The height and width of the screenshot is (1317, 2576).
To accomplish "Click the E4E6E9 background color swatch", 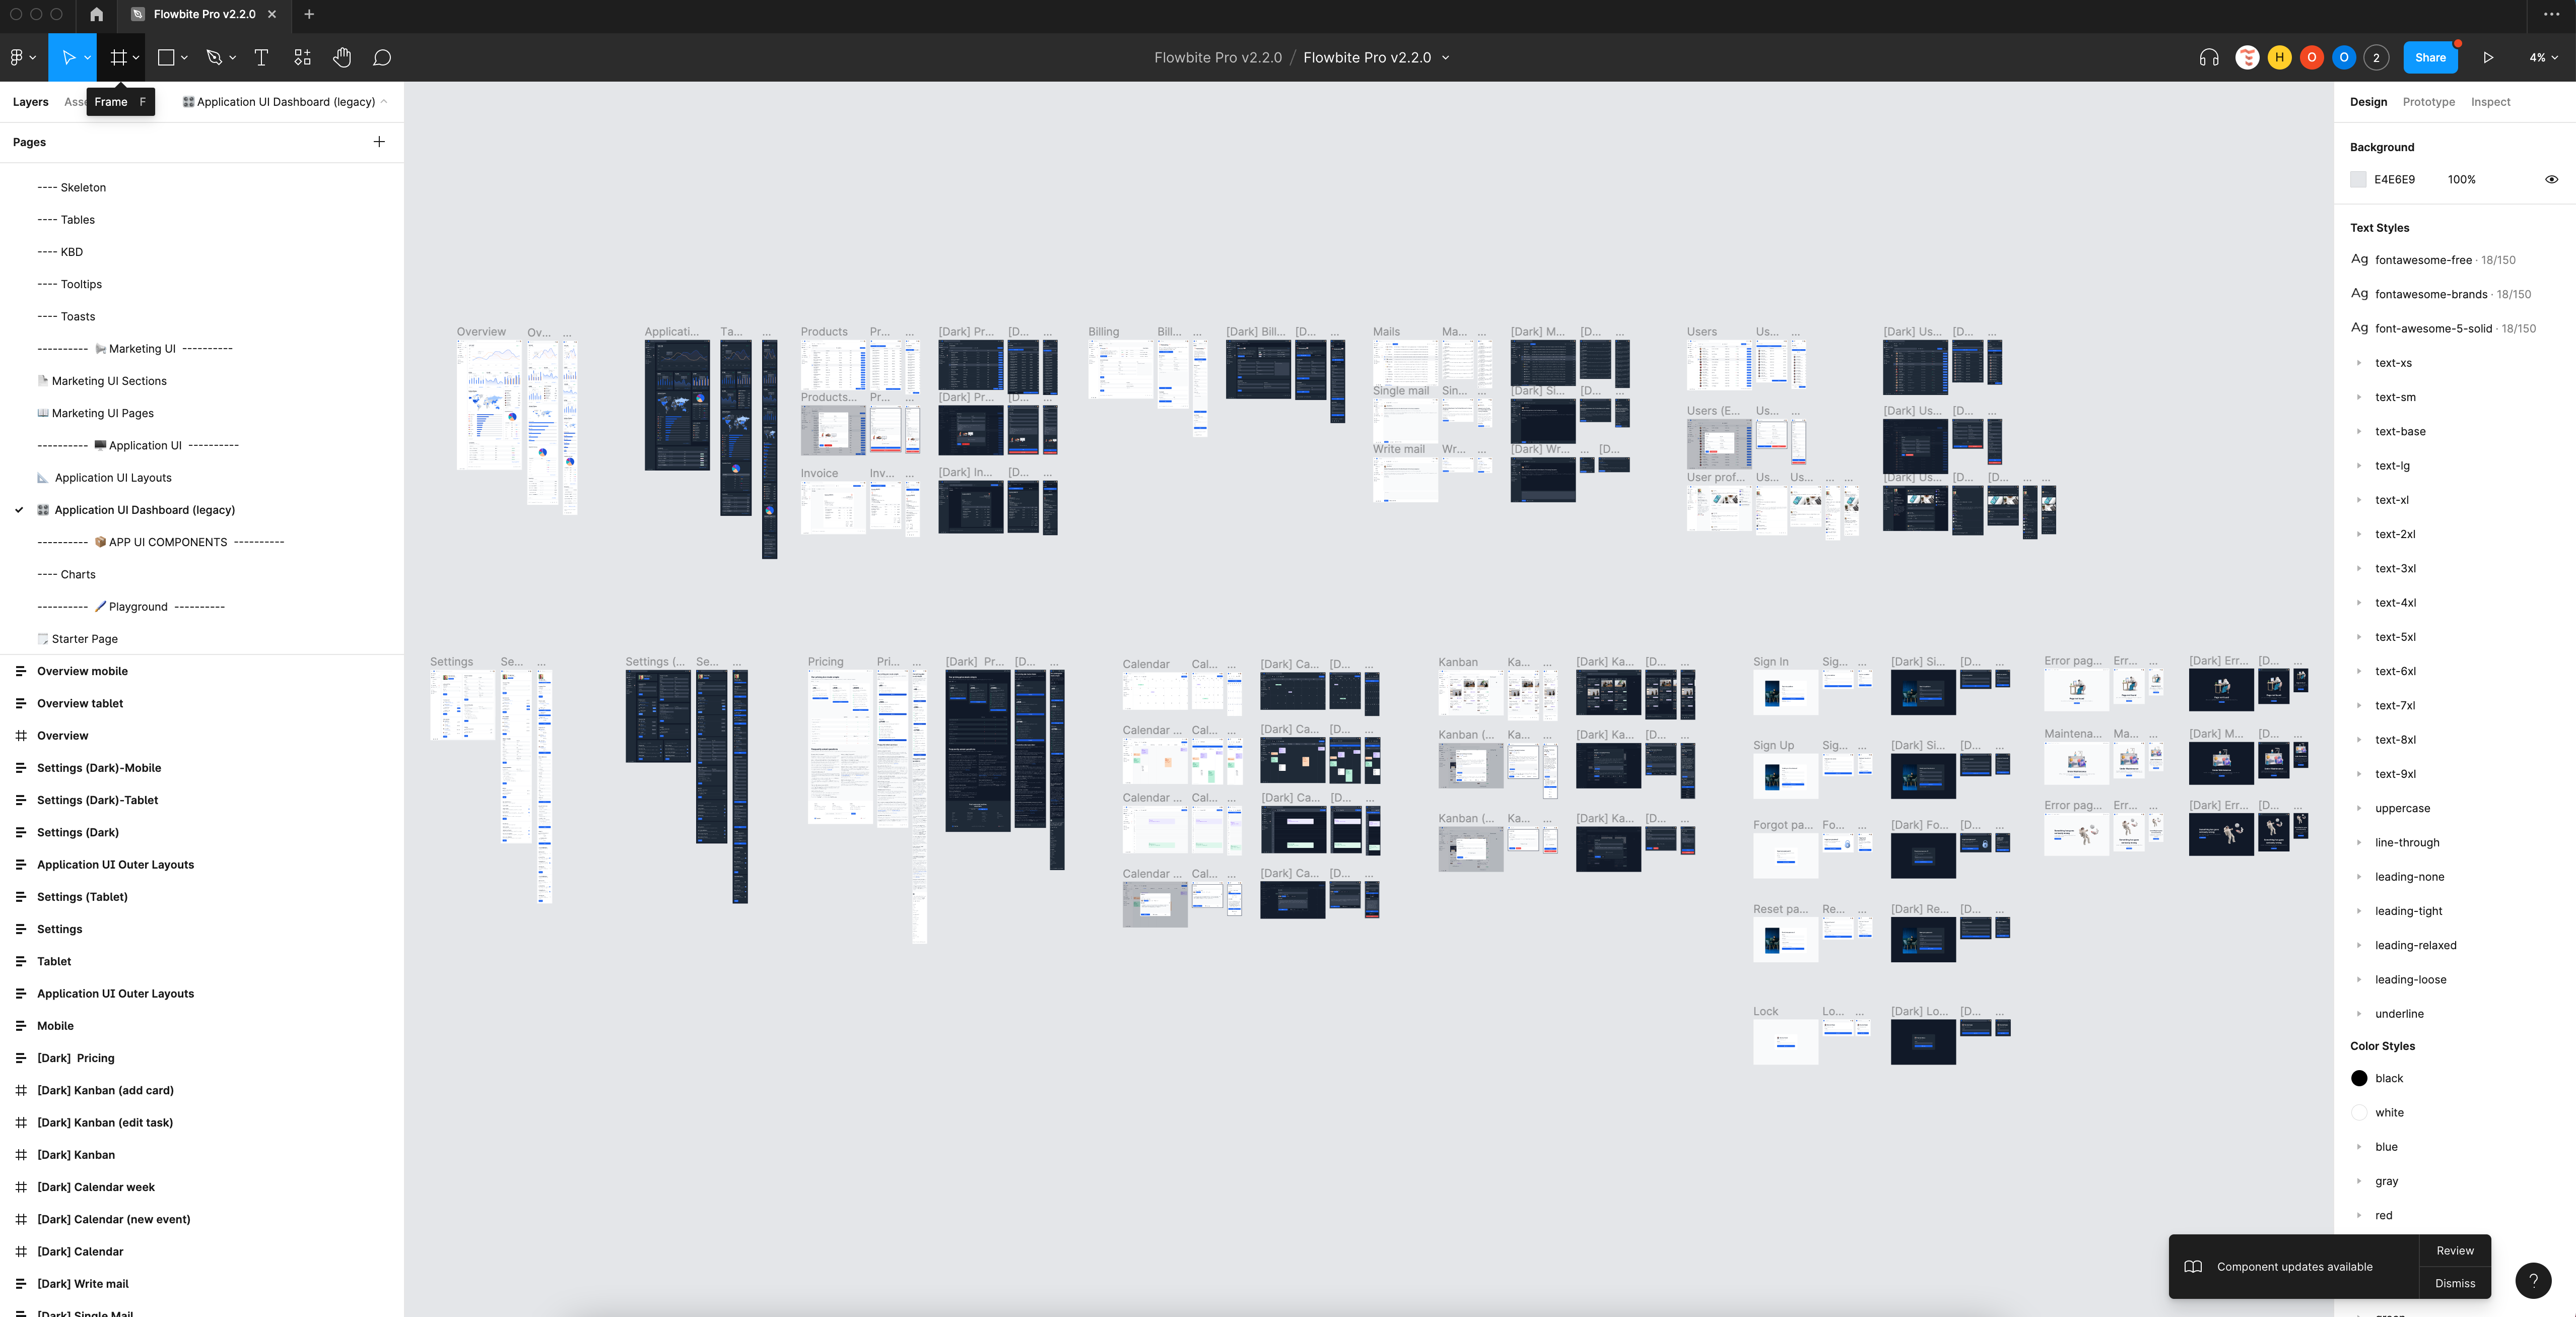I will (2358, 180).
